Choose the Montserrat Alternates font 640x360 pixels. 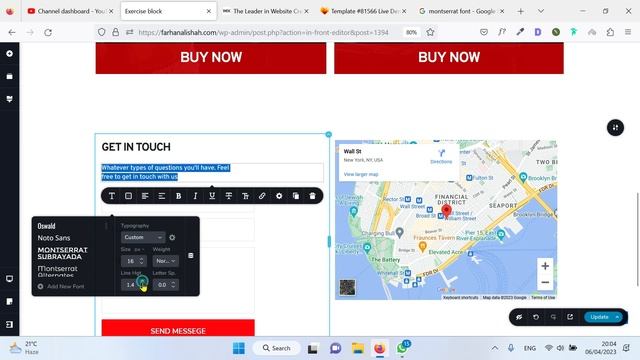pos(58,271)
